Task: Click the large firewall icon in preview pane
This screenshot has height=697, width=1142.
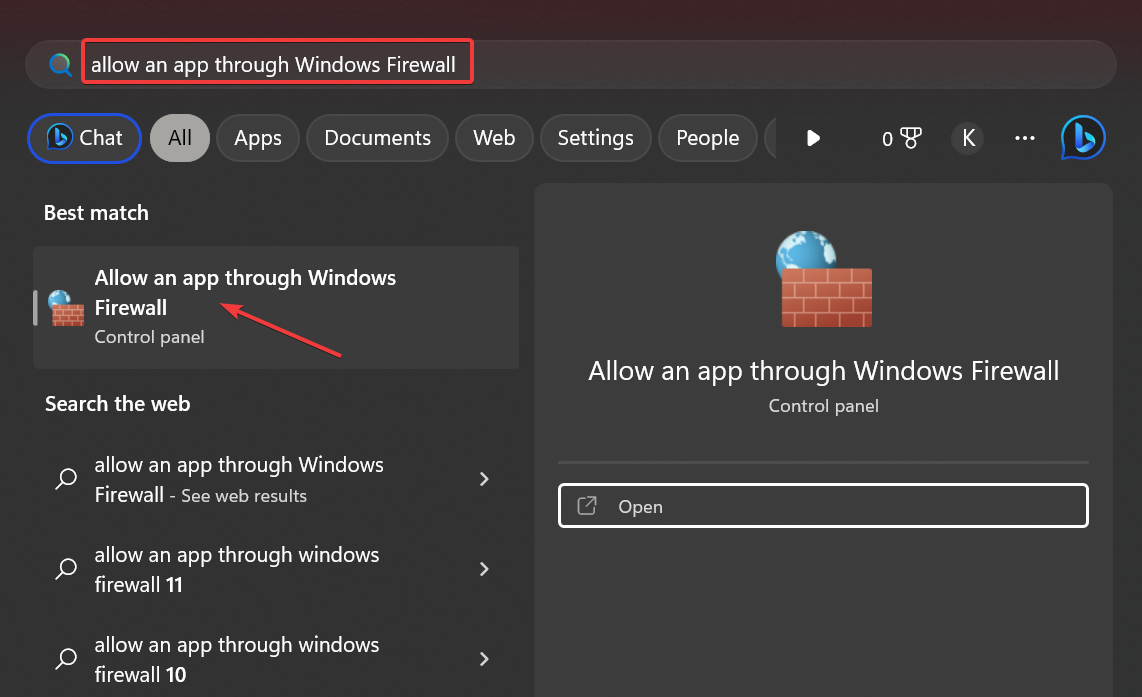Action: [x=824, y=279]
